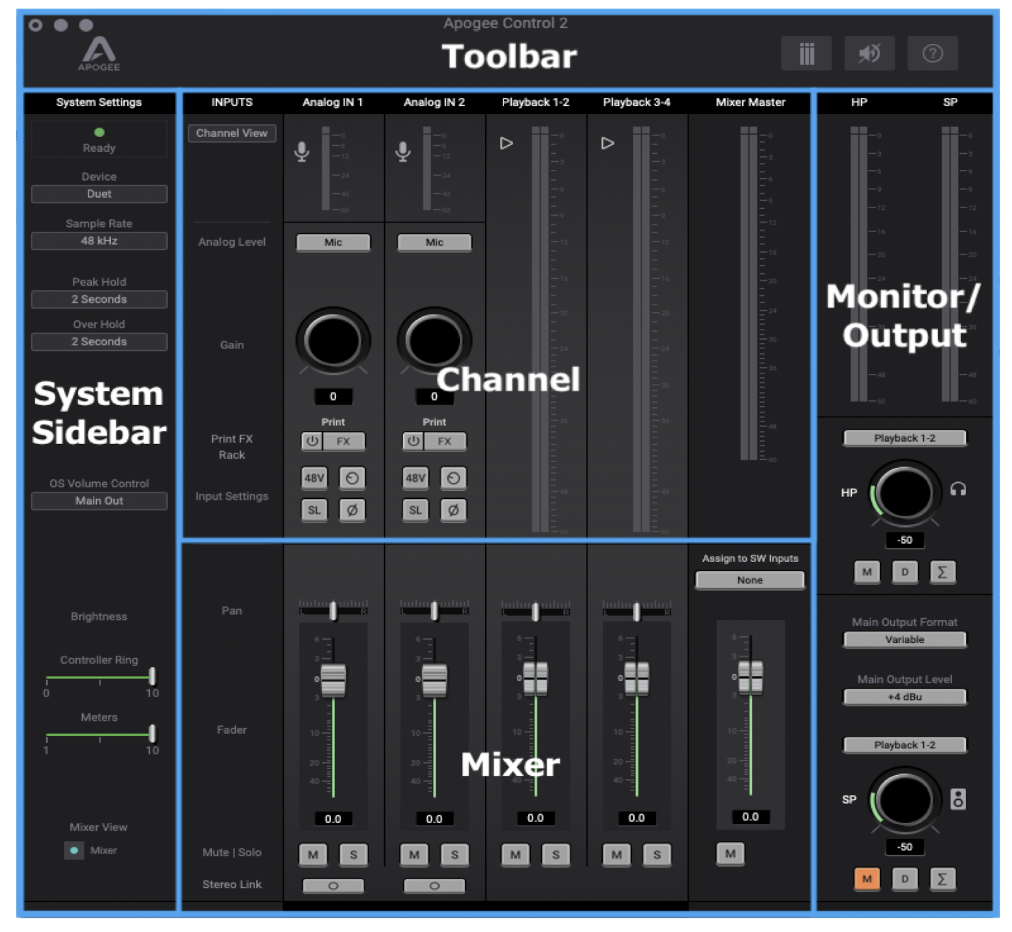The width and height of the screenshot is (1012, 932).
Task: Click the headphone icon next to HP knob
Action: (958, 490)
